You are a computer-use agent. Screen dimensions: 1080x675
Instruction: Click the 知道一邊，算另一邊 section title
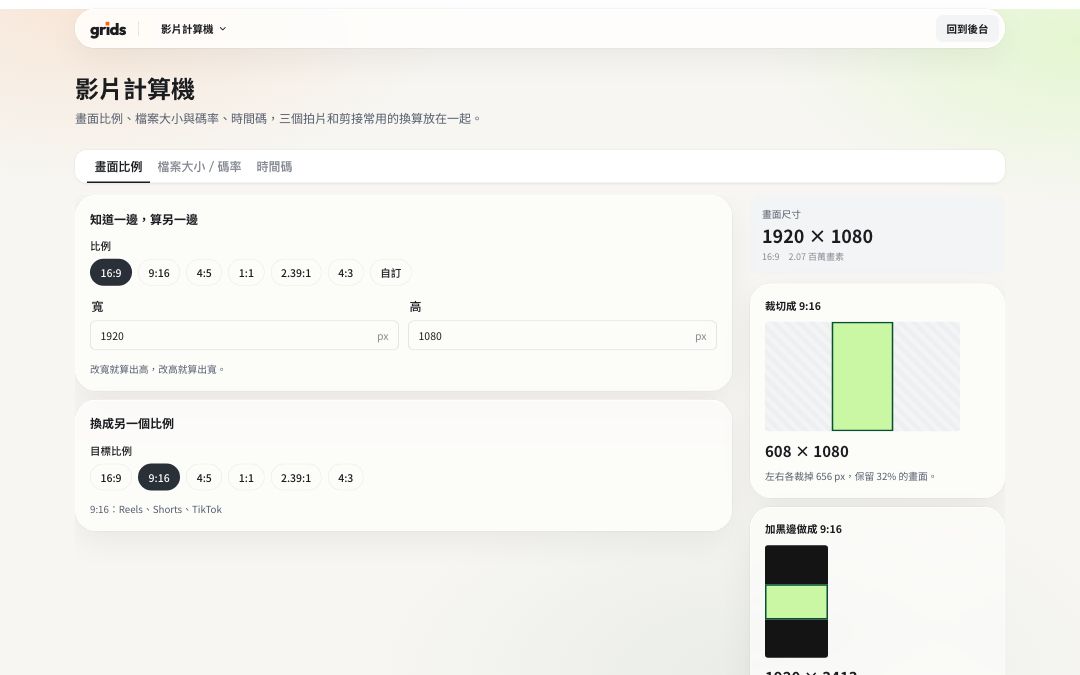pos(144,220)
